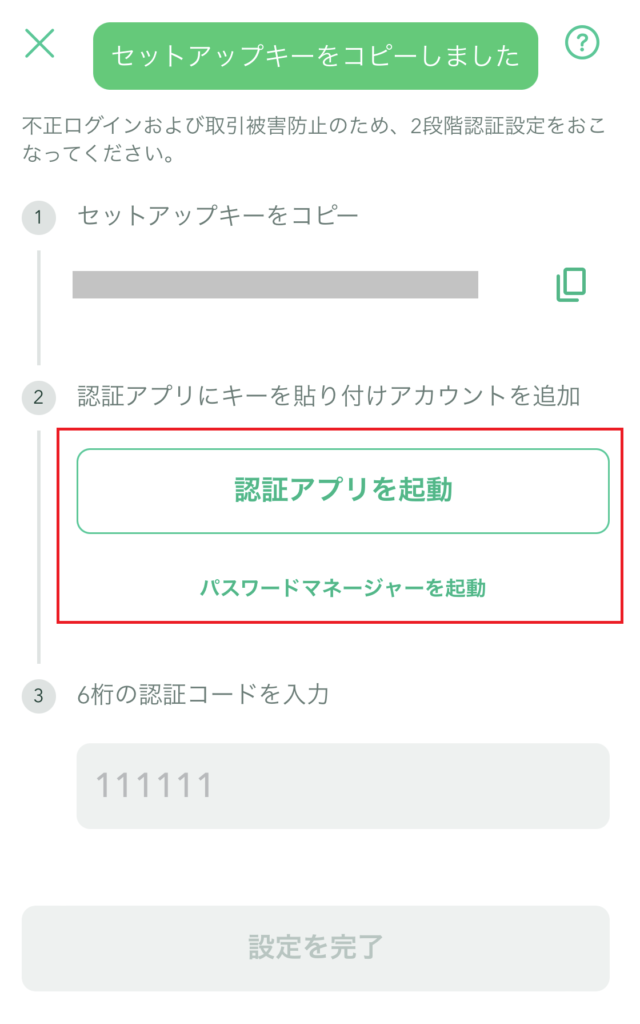This screenshot has height=1024, width=640.
Task: Close the 2FA setup screen with the X
Action: pyautogui.click(x=38, y=44)
